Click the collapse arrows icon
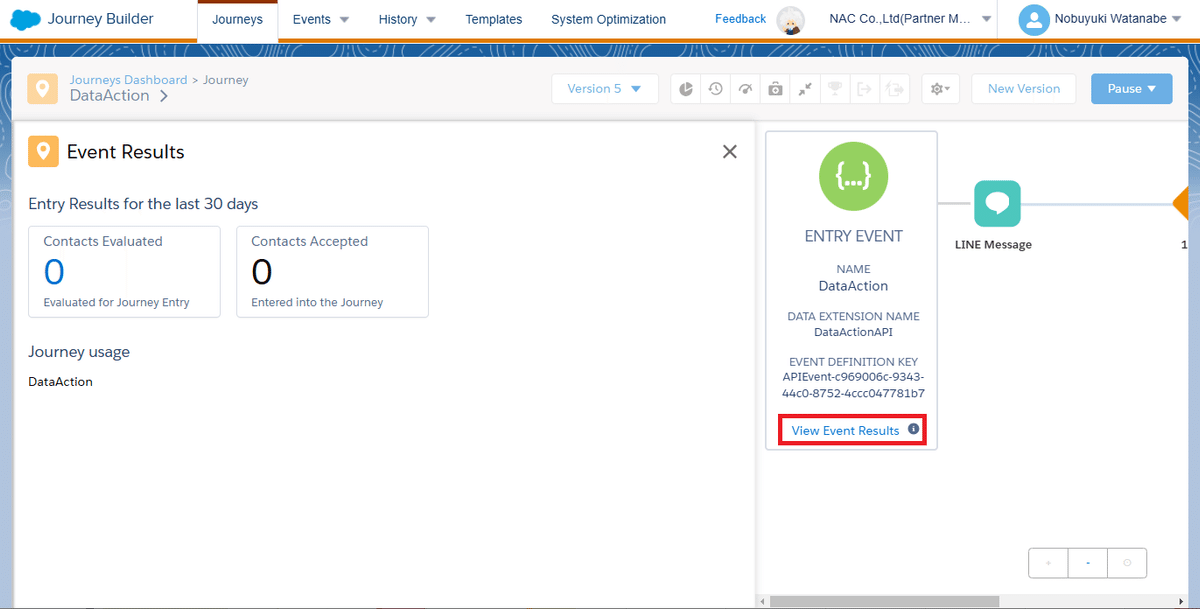This screenshot has width=1200, height=609. click(805, 89)
